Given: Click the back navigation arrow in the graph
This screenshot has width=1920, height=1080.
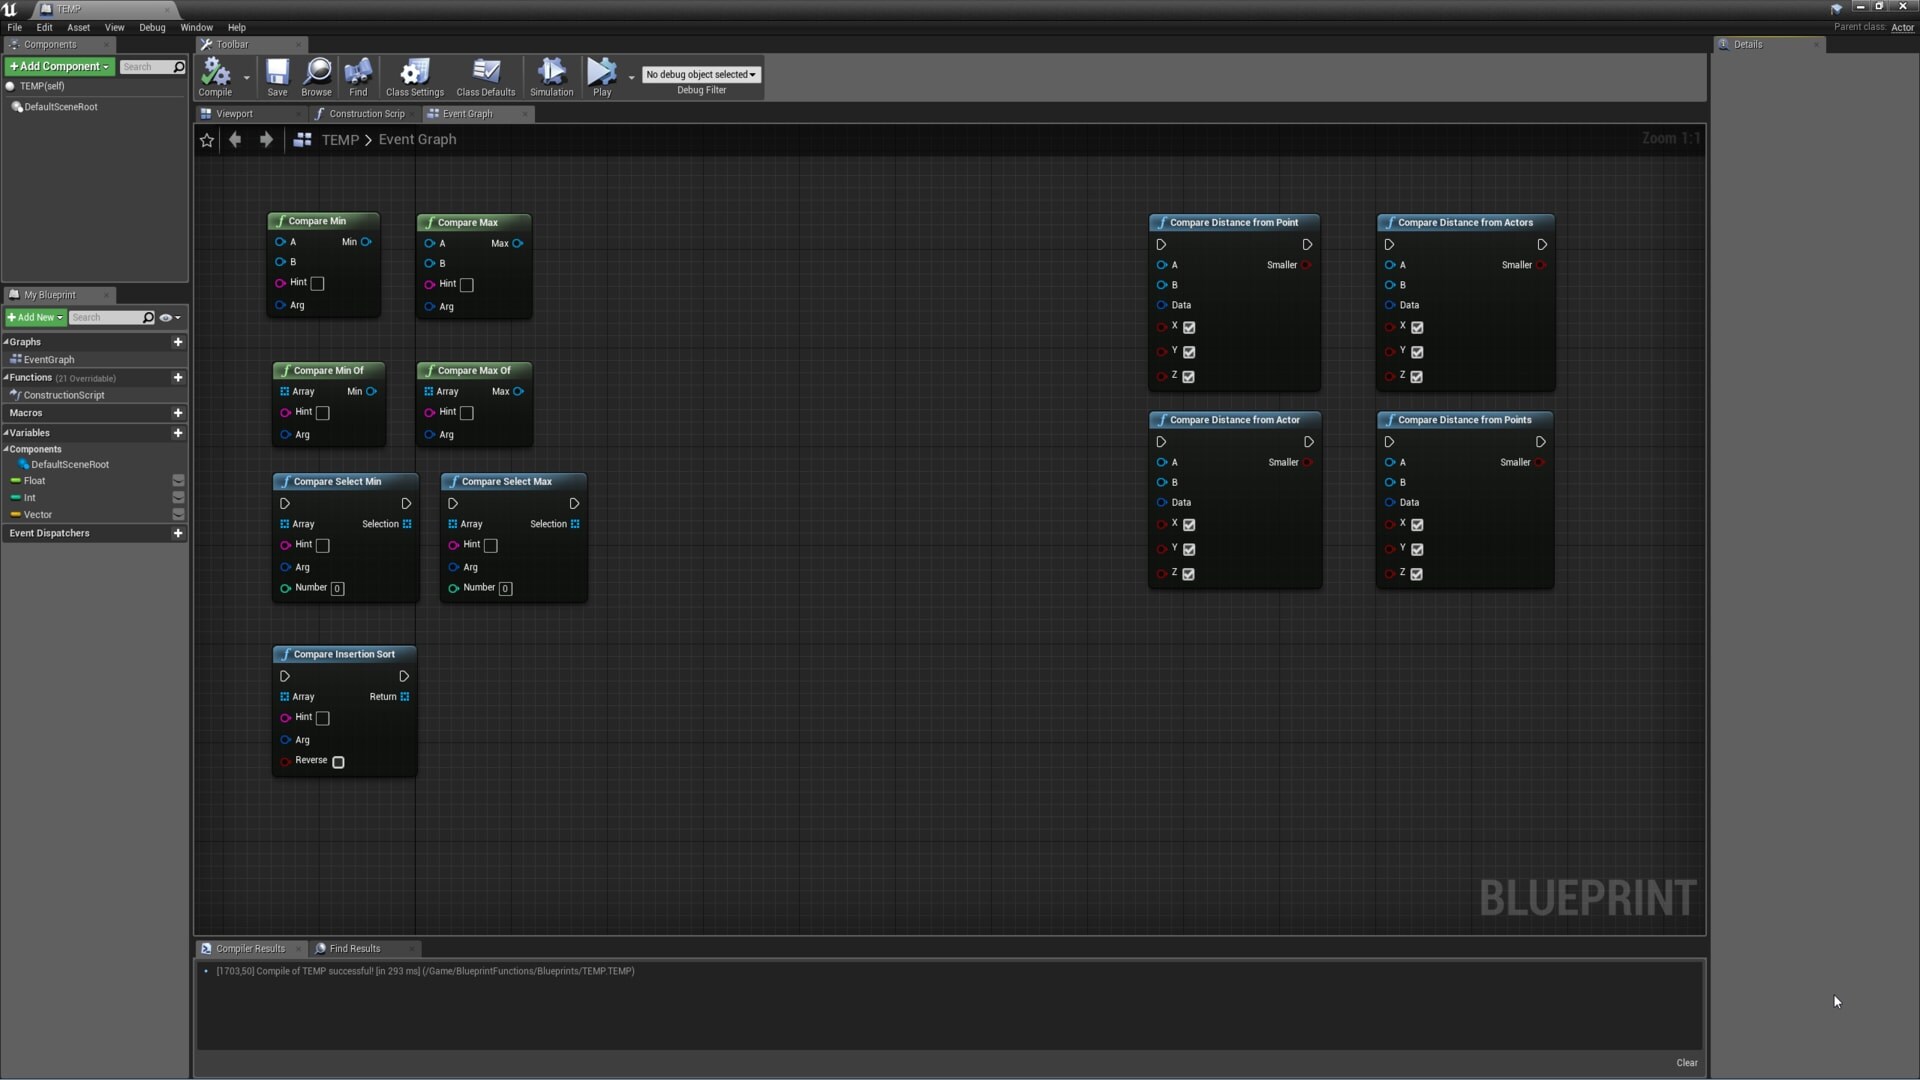Looking at the screenshot, I should (x=236, y=140).
